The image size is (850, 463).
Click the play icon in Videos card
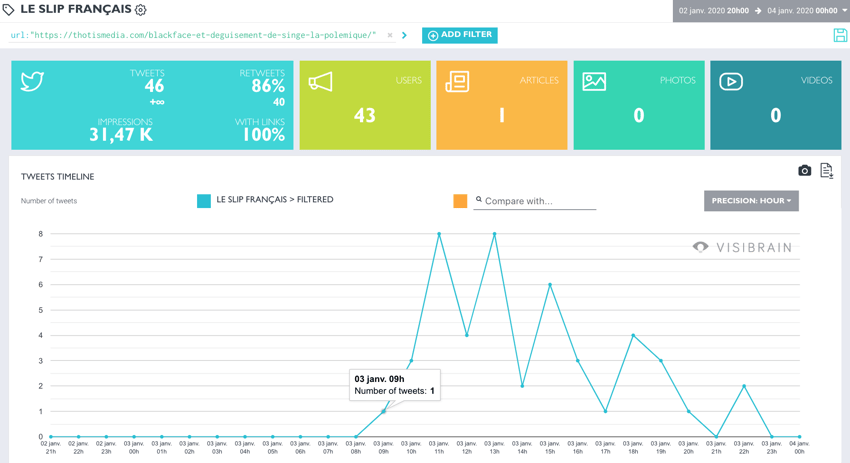tap(731, 81)
